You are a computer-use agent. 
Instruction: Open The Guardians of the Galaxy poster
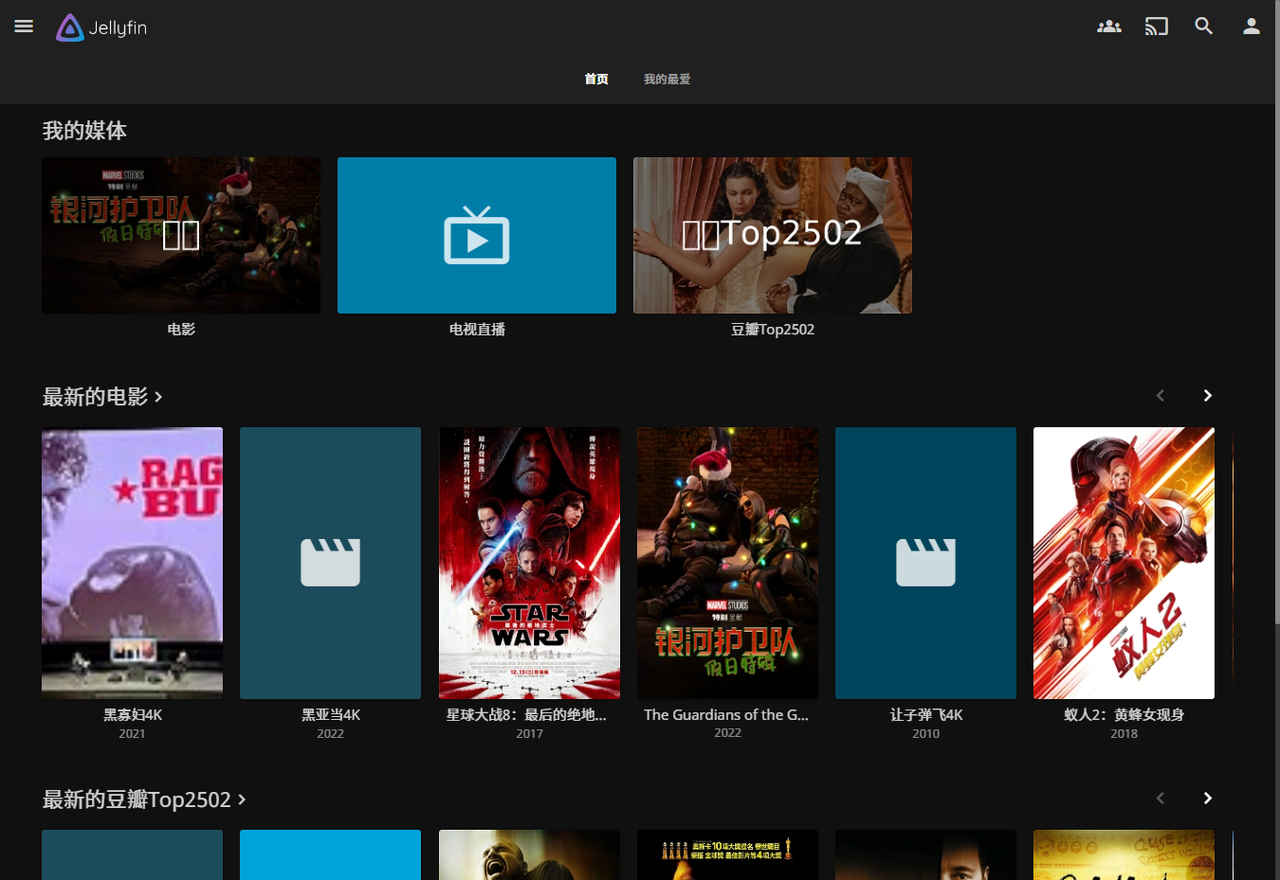tap(727, 563)
